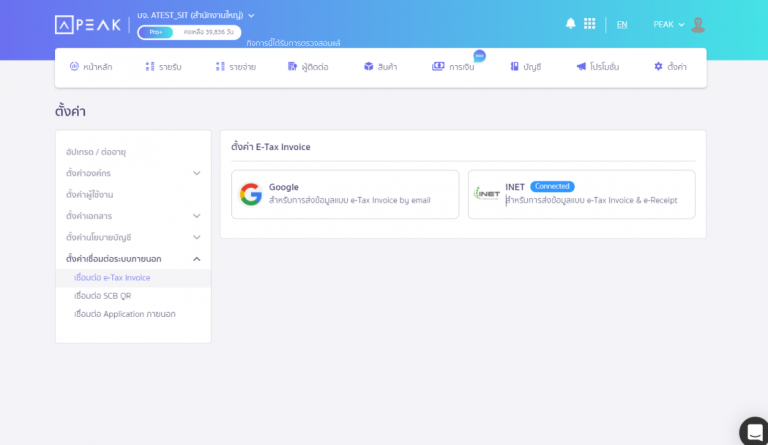Expand ตั้งค่าองค์กร sidebar section
This screenshot has height=445, width=768.
pos(196,173)
